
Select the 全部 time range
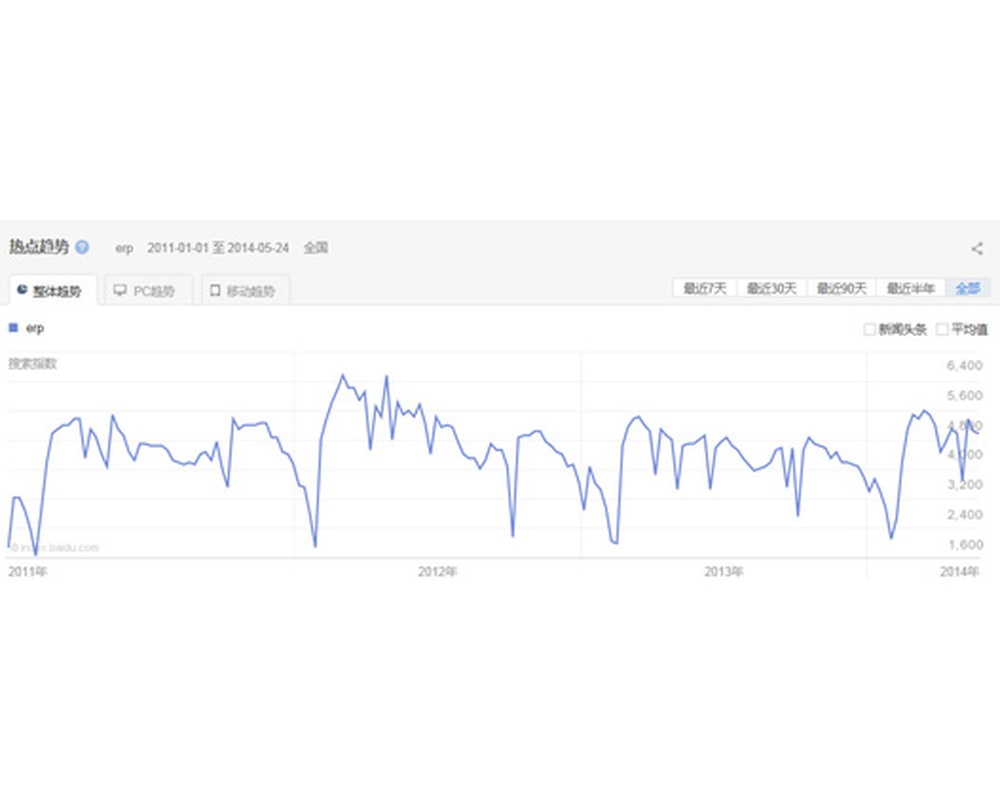click(967, 288)
